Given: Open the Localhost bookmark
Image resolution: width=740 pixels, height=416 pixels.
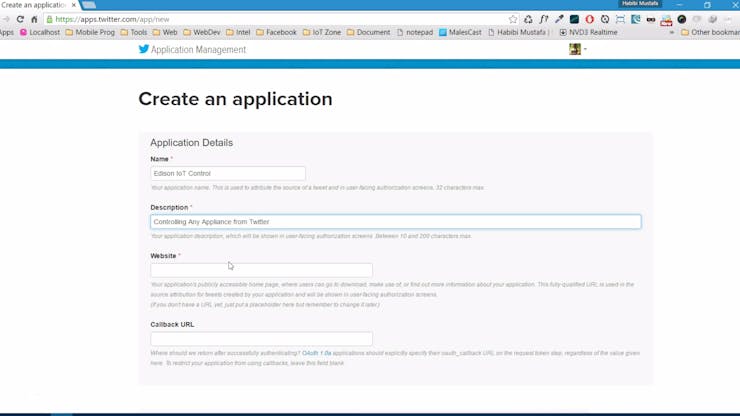Looking at the screenshot, I should tap(40, 32).
